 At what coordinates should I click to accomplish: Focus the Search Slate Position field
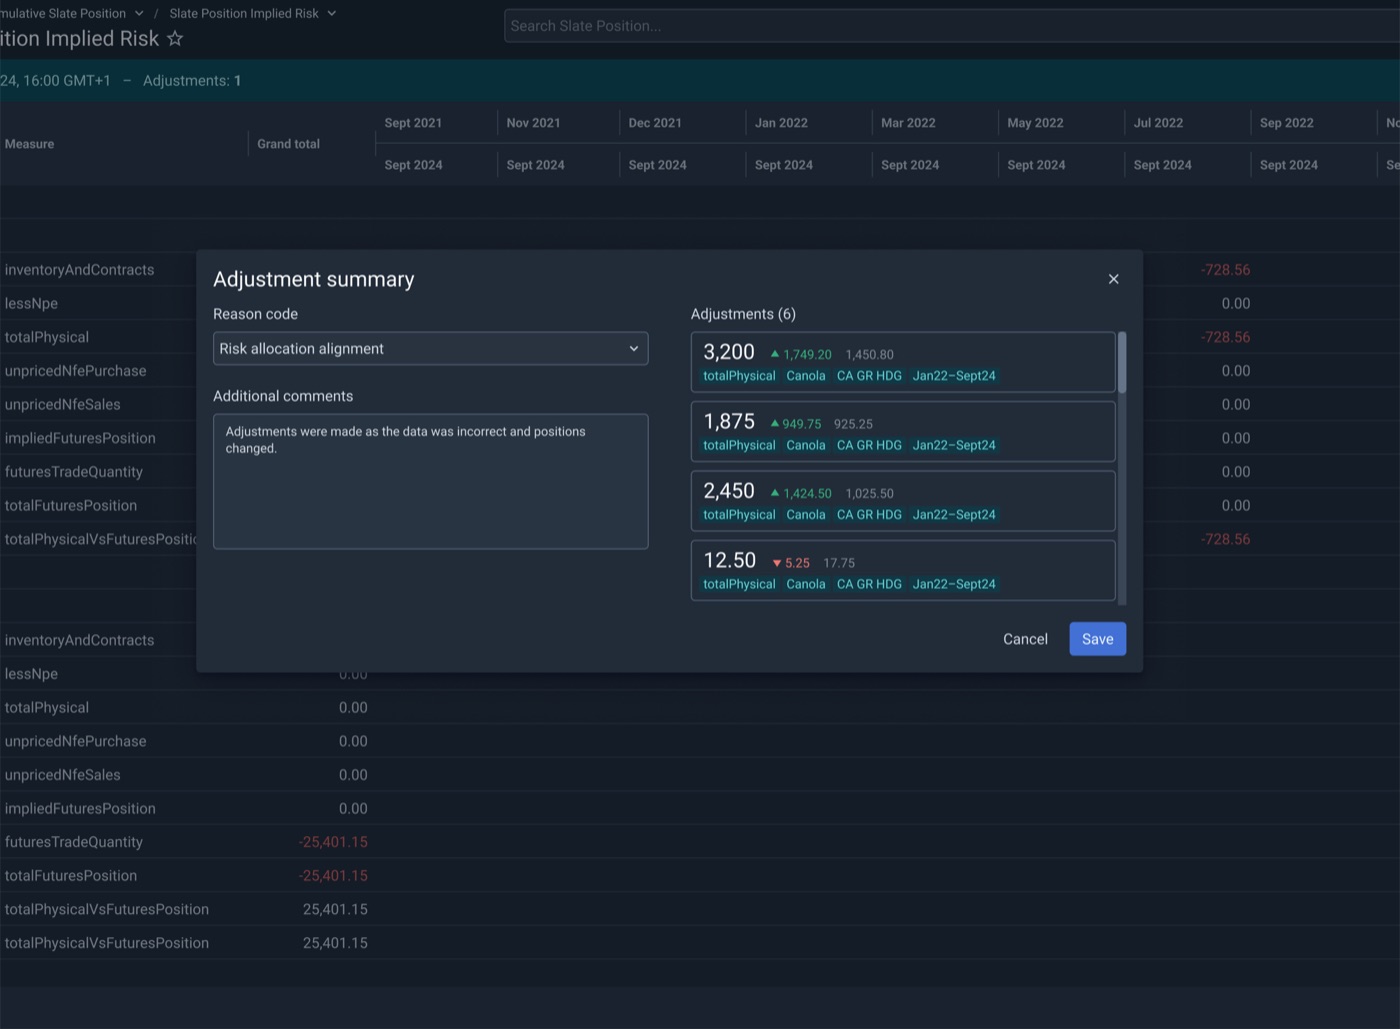tap(950, 26)
